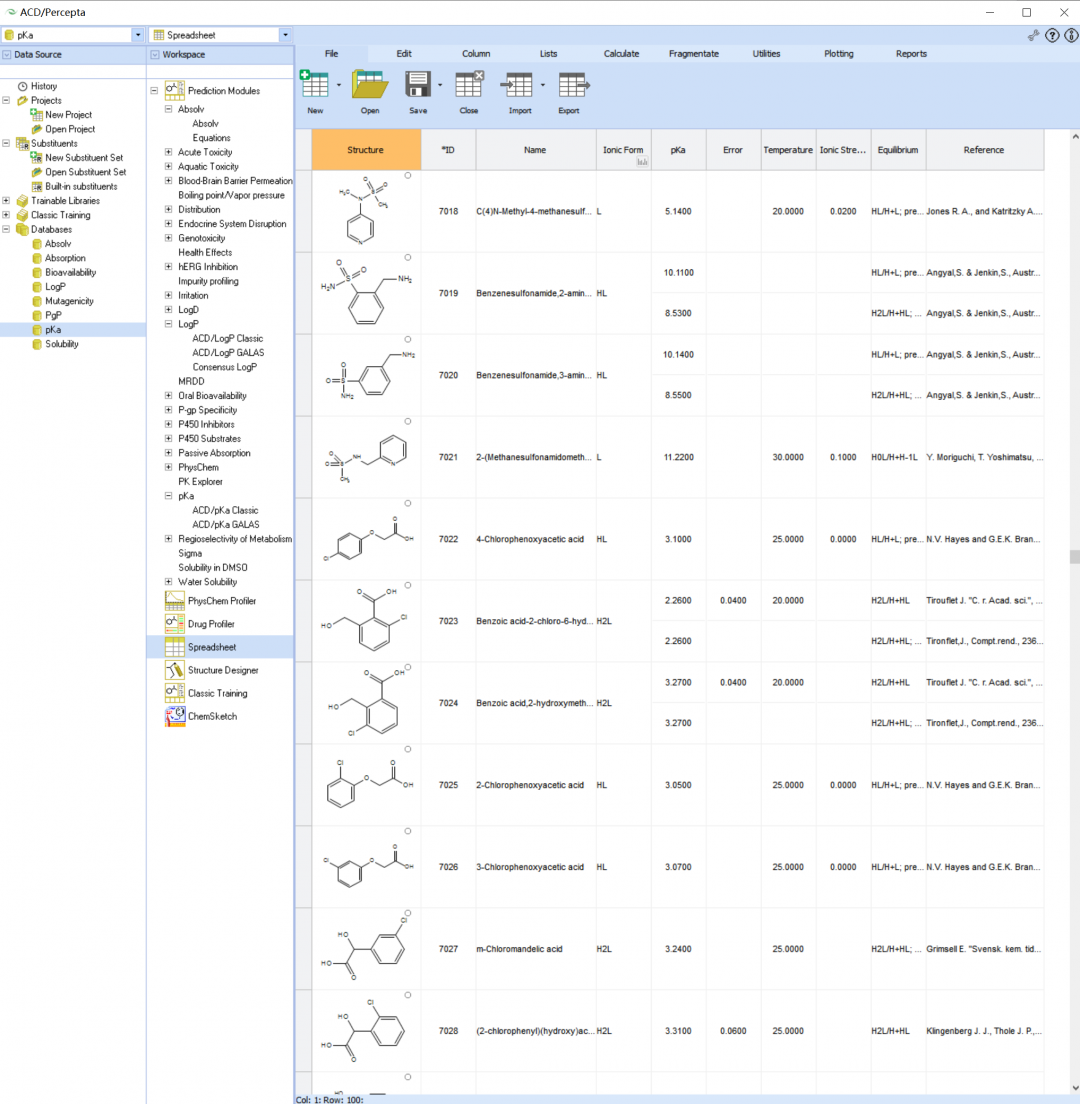This screenshot has width=1080, height=1104.
Task: Launch the Structure Designer module
Action: pyautogui.click(x=222, y=670)
